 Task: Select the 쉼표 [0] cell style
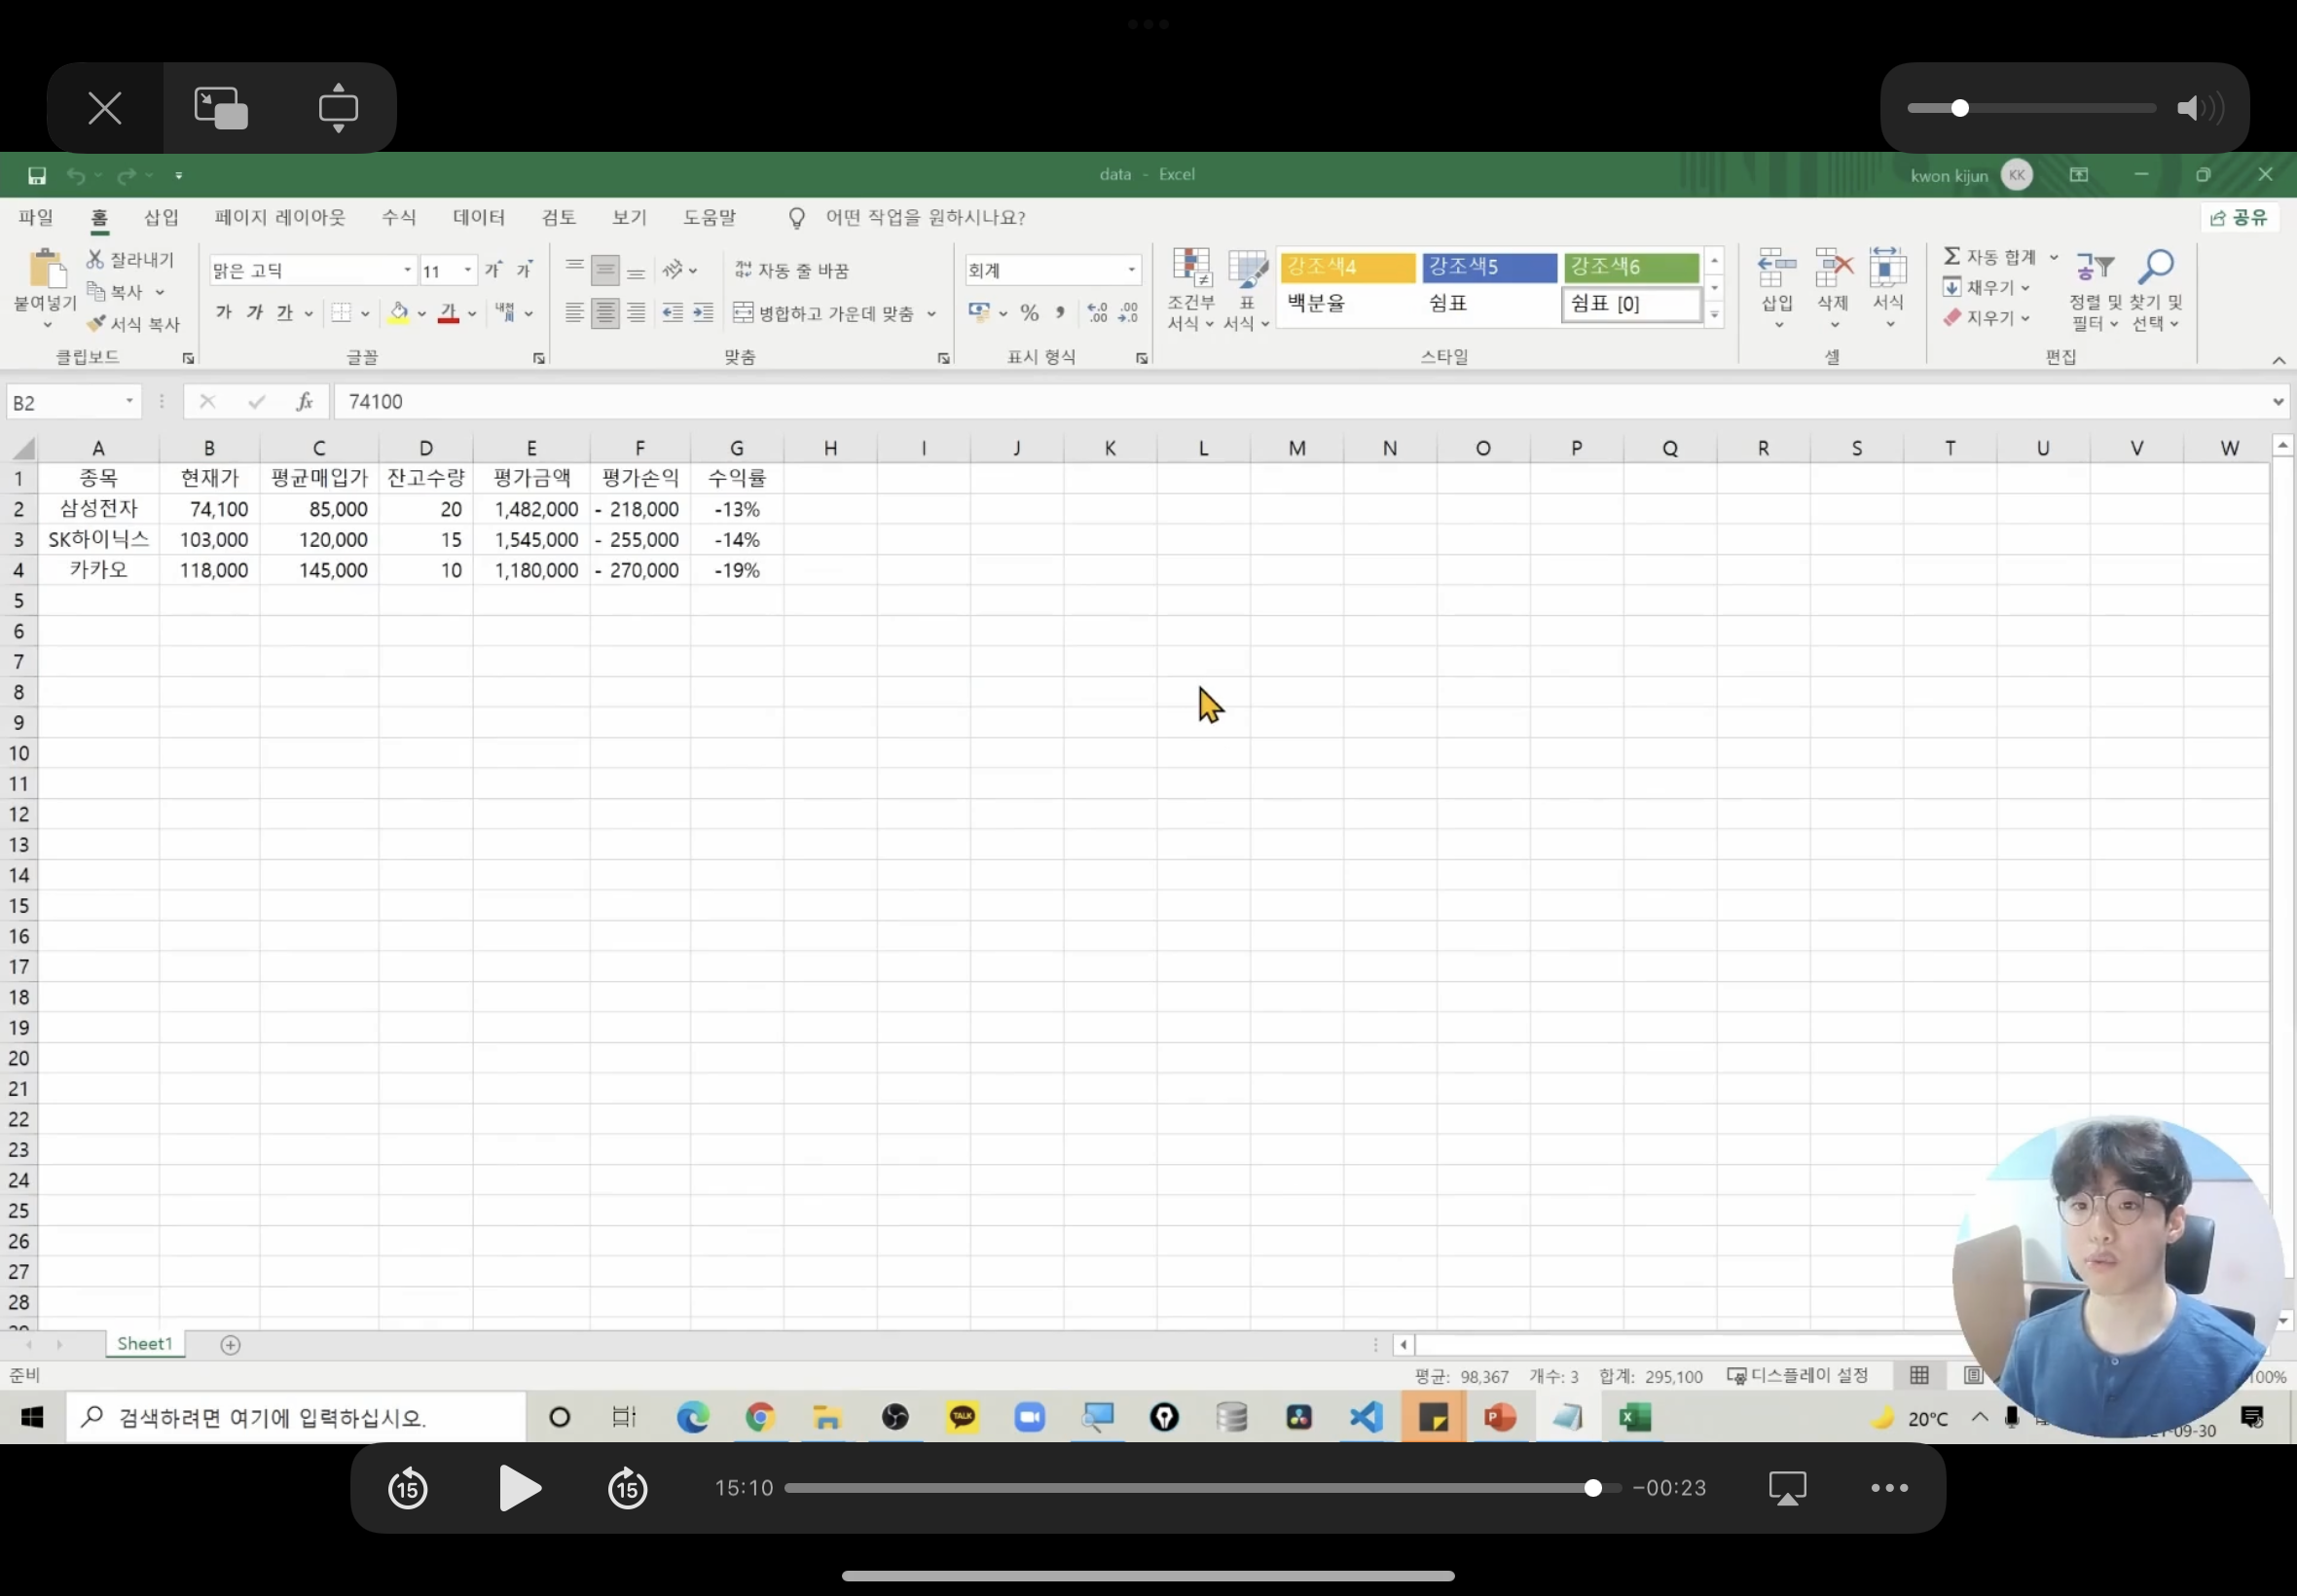1631,304
